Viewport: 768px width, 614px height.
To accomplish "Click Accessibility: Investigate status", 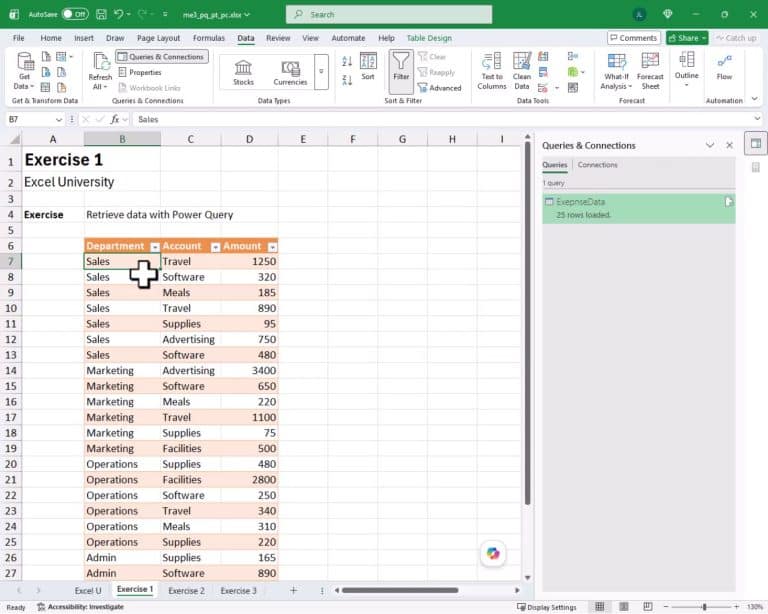I will point(81,607).
